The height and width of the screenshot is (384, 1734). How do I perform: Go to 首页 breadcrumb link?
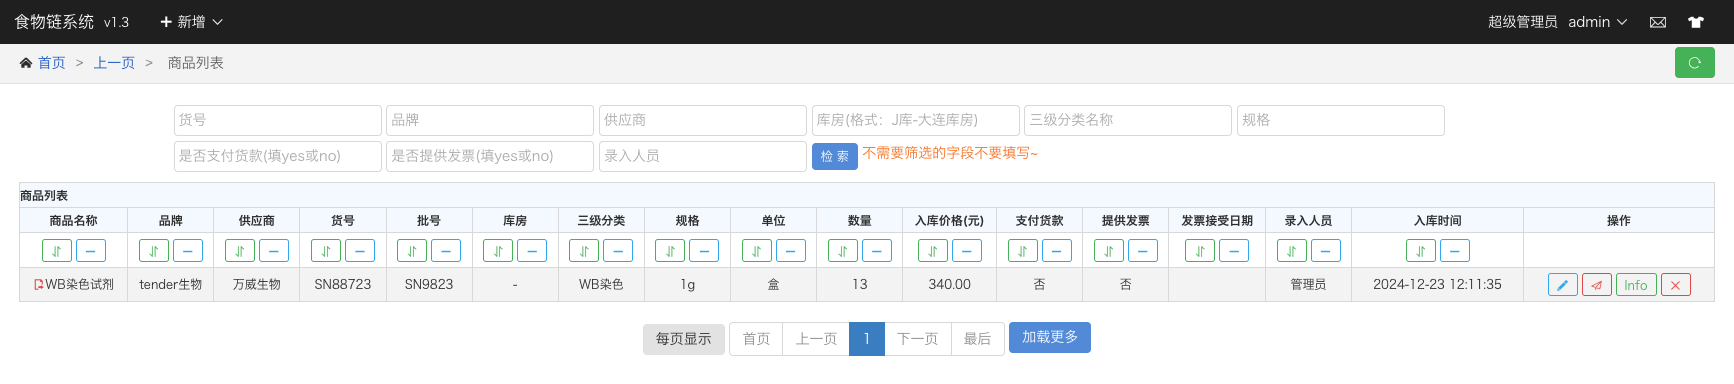tap(51, 63)
